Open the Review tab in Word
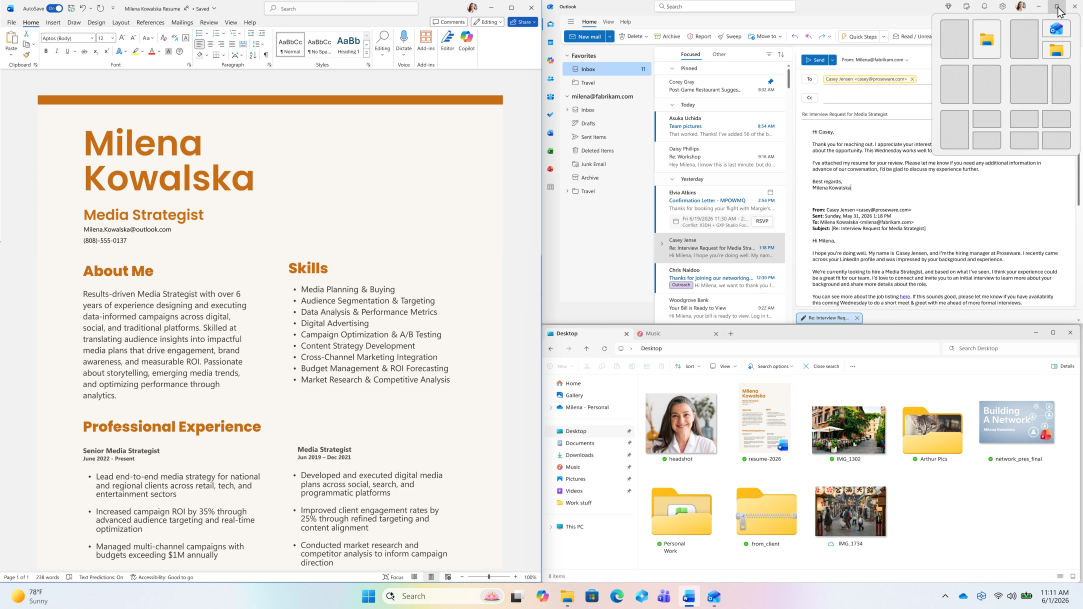Image resolution: width=1083 pixels, height=609 pixels. coord(209,22)
